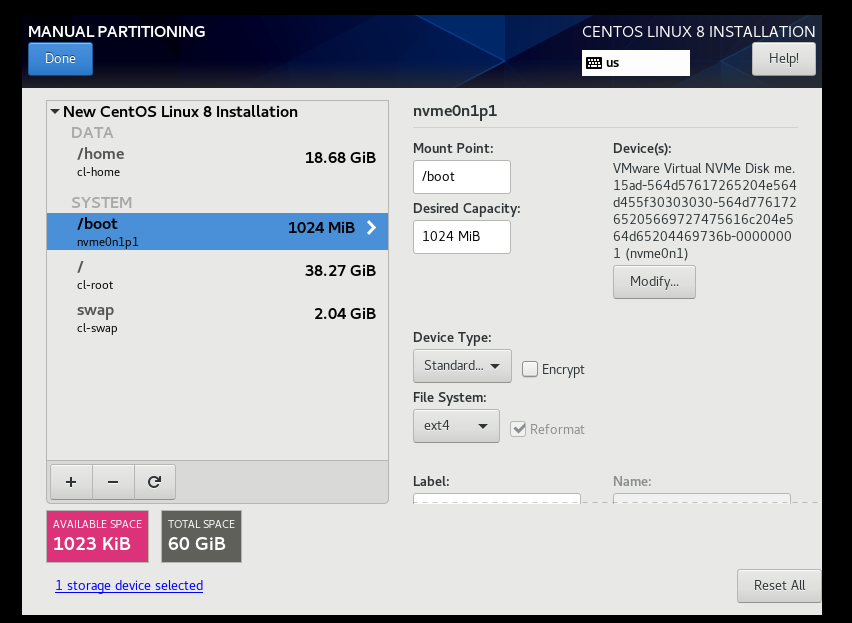Click the 2.04 GiB swap size value
Image resolution: width=852 pixels, height=623 pixels.
[x=345, y=313]
